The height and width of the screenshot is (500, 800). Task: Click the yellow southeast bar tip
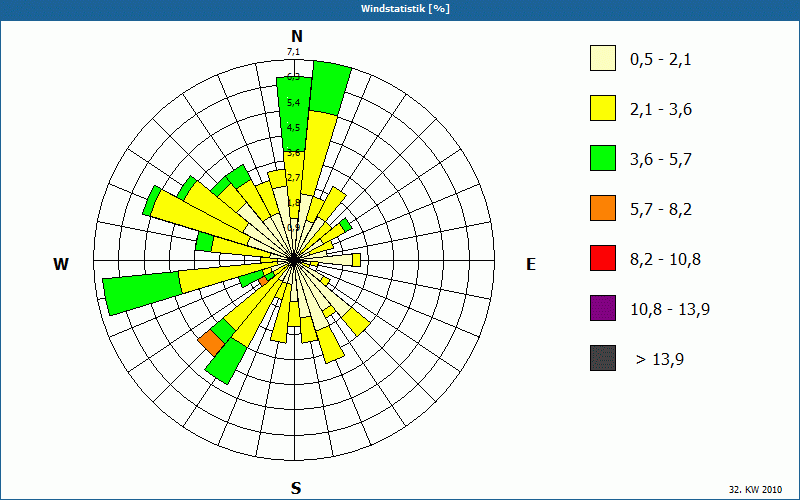pyautogui.click(x=356, y=322)
